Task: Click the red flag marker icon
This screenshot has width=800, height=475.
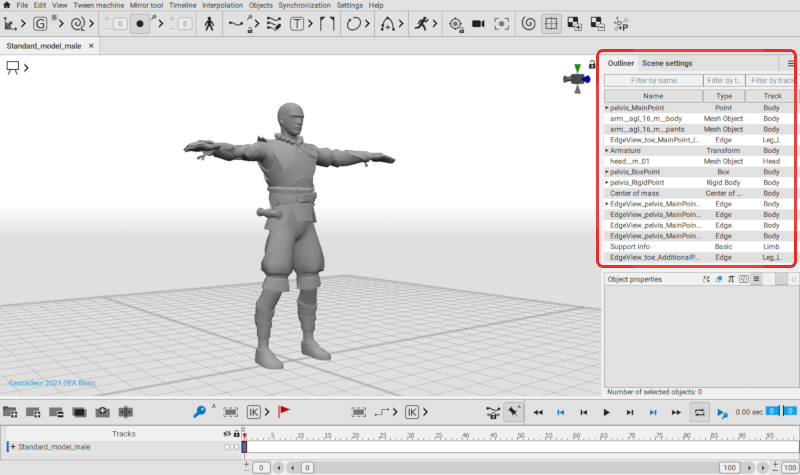Action: (283, 411)
